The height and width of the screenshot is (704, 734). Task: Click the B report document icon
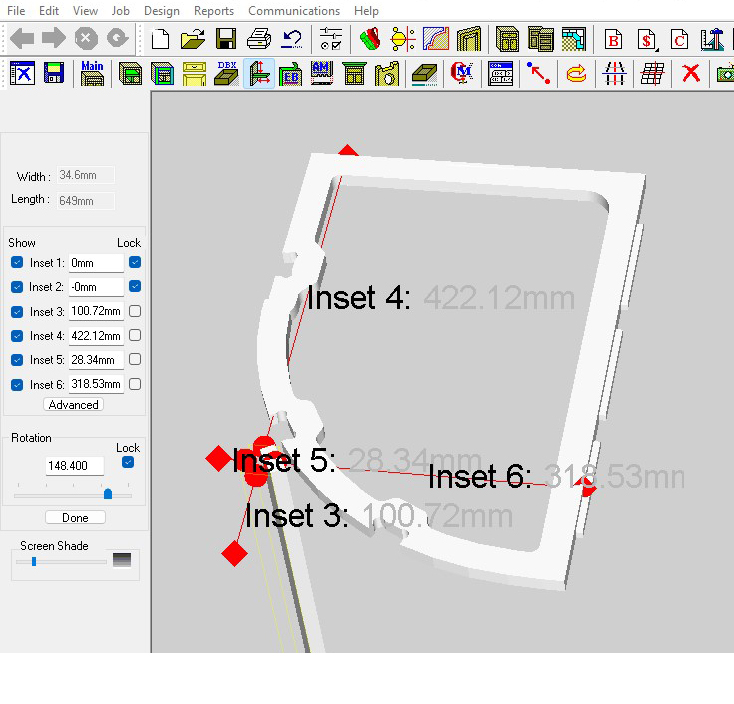(x=613, y=40)
